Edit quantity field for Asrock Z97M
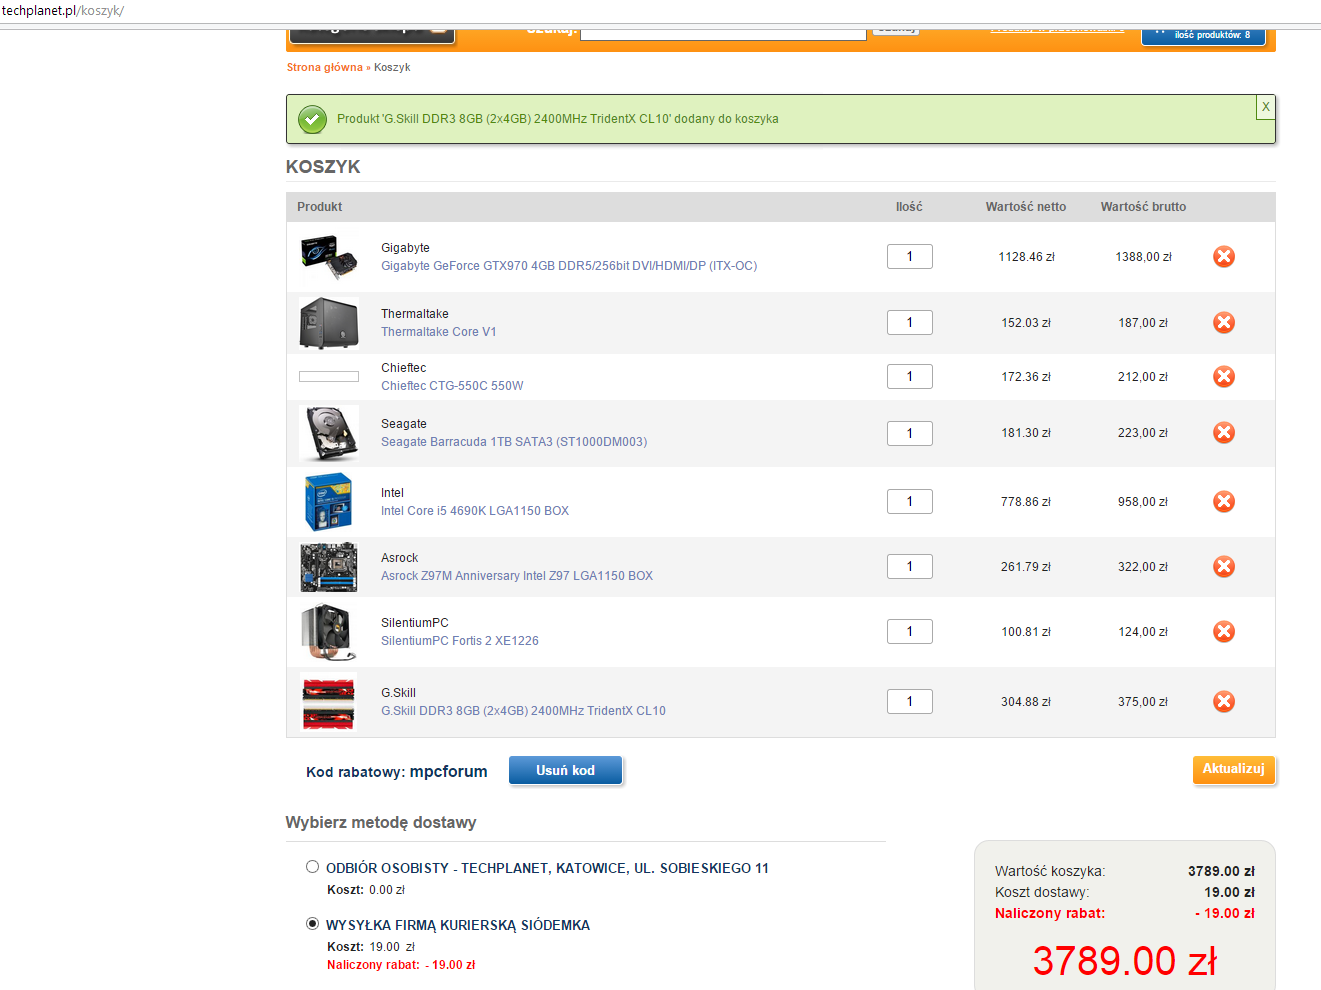This screenshot has height=990, width=1321. pos(910,567)
